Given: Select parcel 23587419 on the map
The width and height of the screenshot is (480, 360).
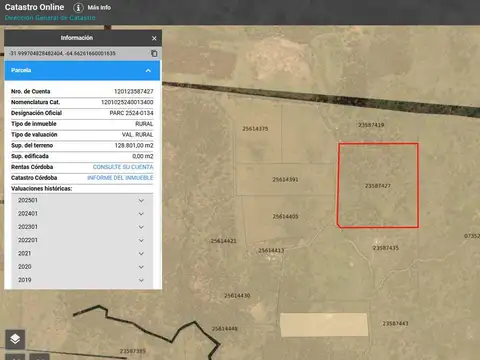Looking at the screenshot, I should (x=371, y=125).
